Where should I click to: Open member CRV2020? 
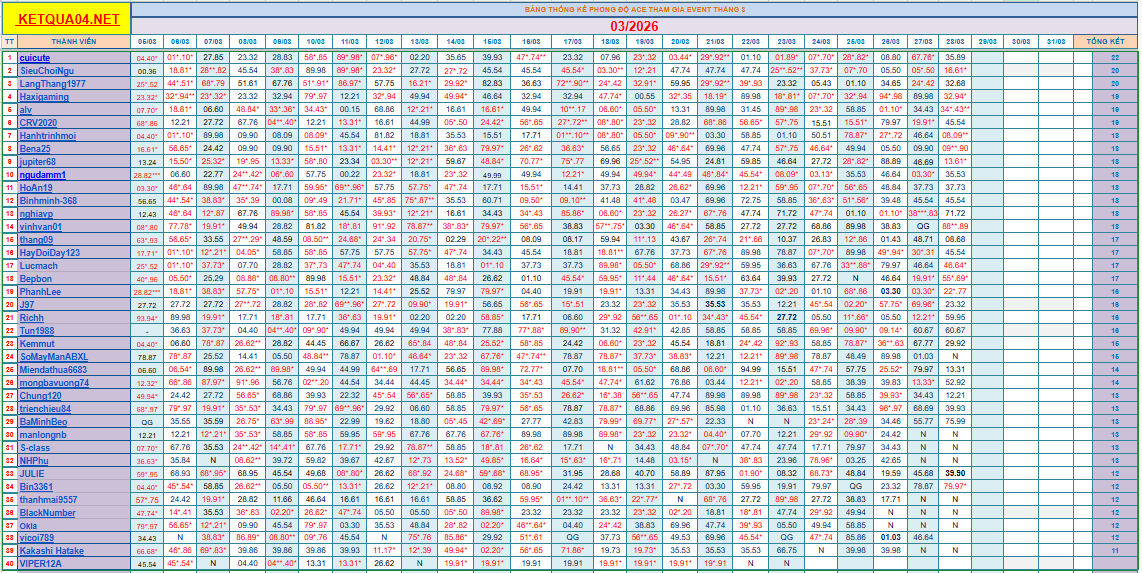(x=39, y=122)
